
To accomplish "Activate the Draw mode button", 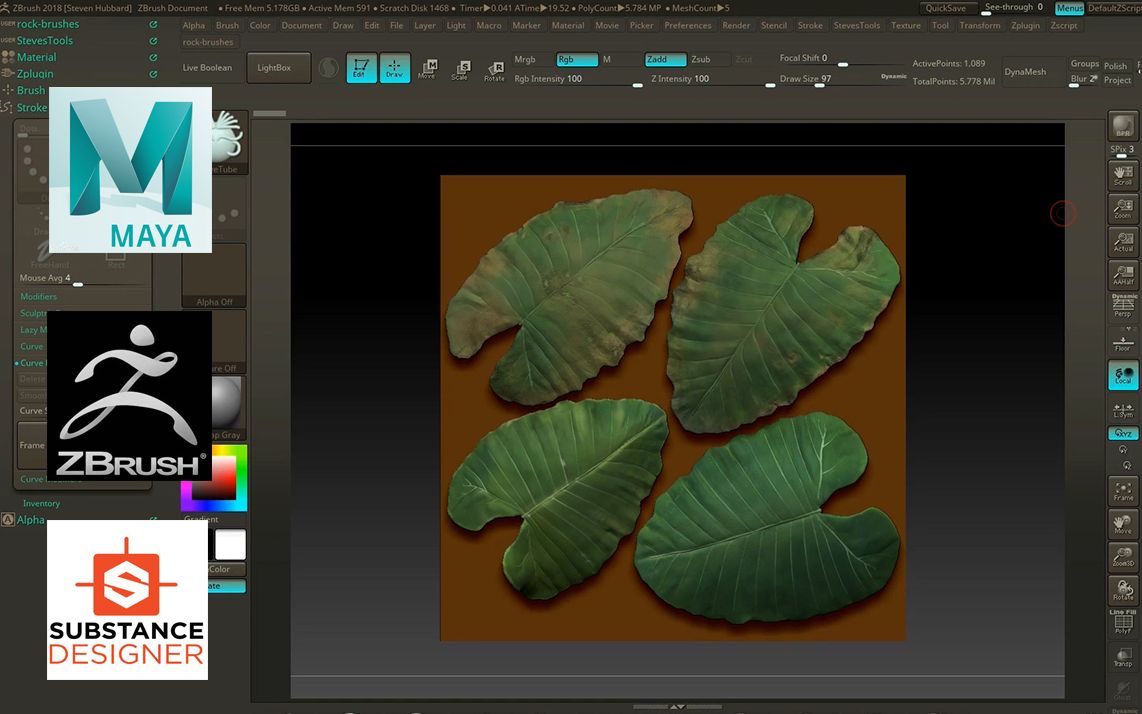I will coord(394,68).
